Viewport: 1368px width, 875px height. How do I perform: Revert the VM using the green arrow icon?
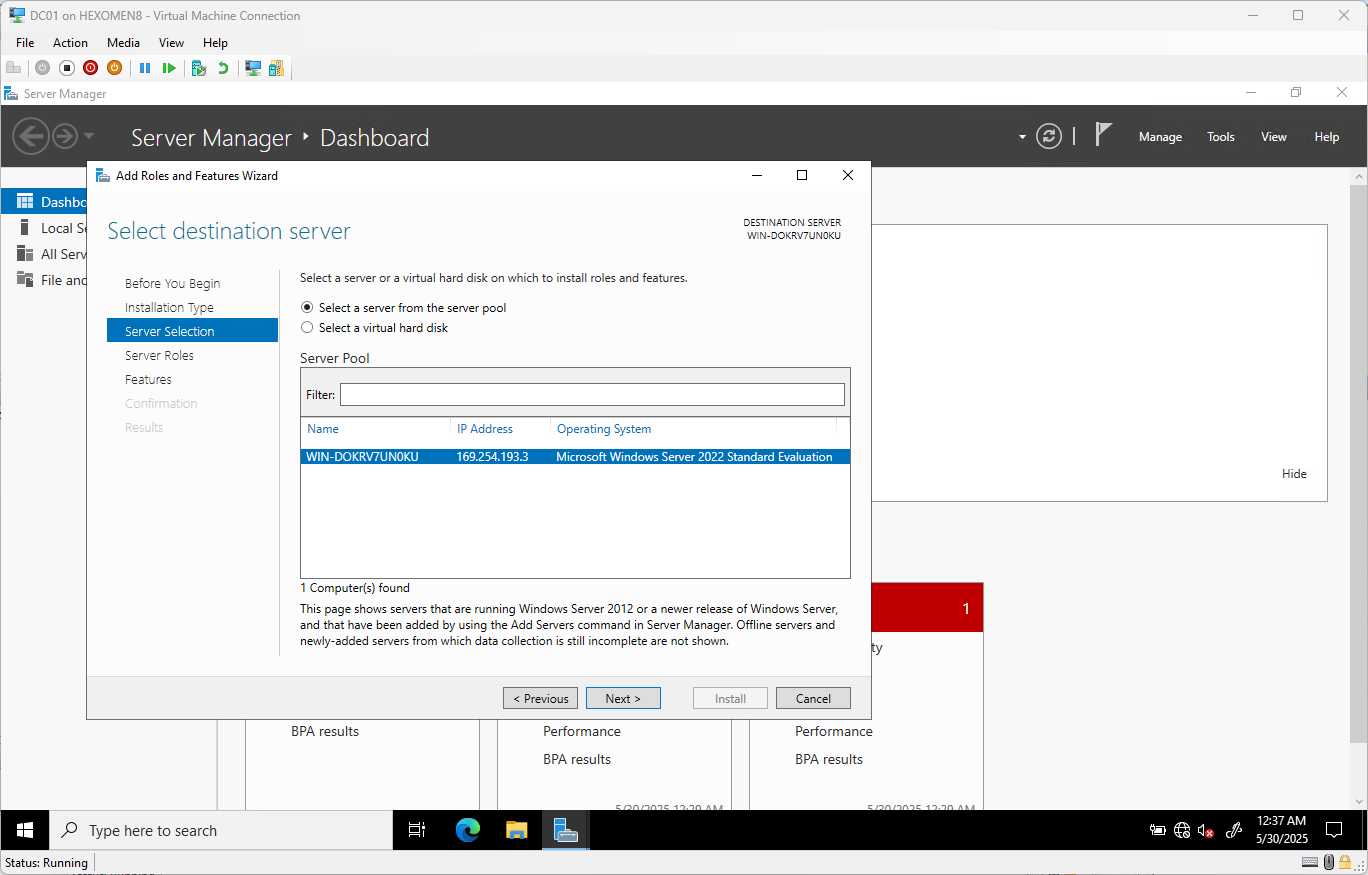point(223,68)
